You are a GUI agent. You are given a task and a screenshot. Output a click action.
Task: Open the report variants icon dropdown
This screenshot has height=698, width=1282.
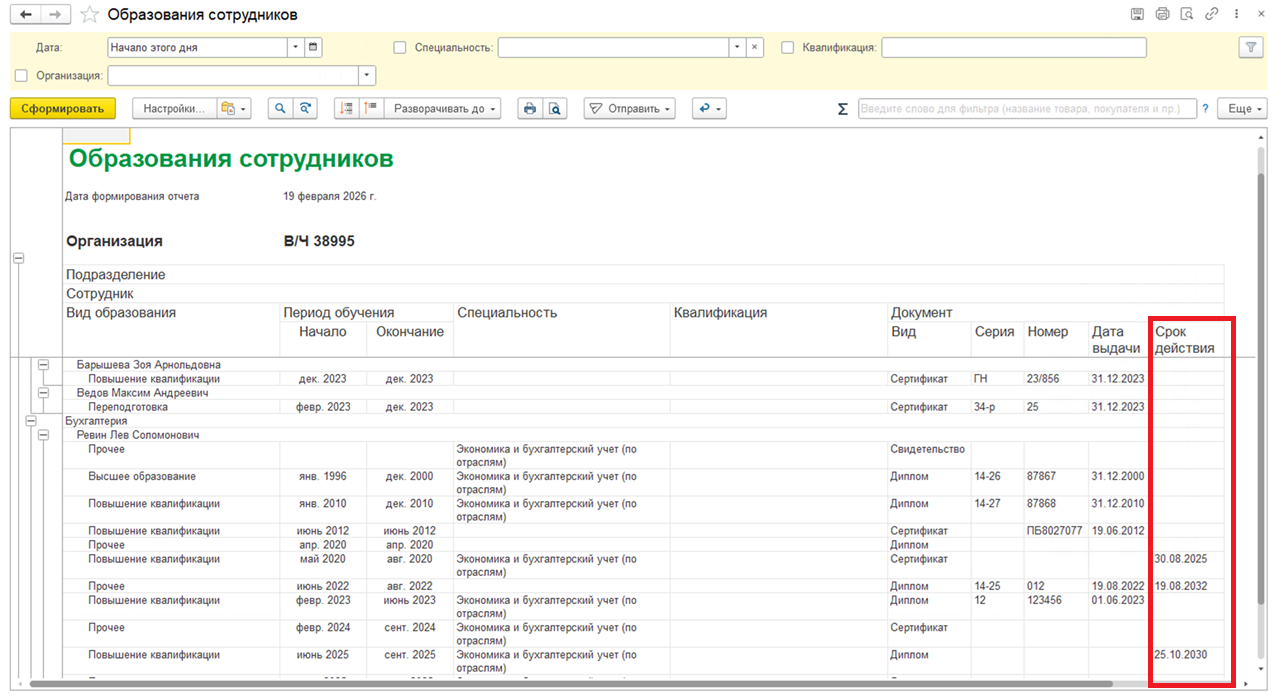234,109
